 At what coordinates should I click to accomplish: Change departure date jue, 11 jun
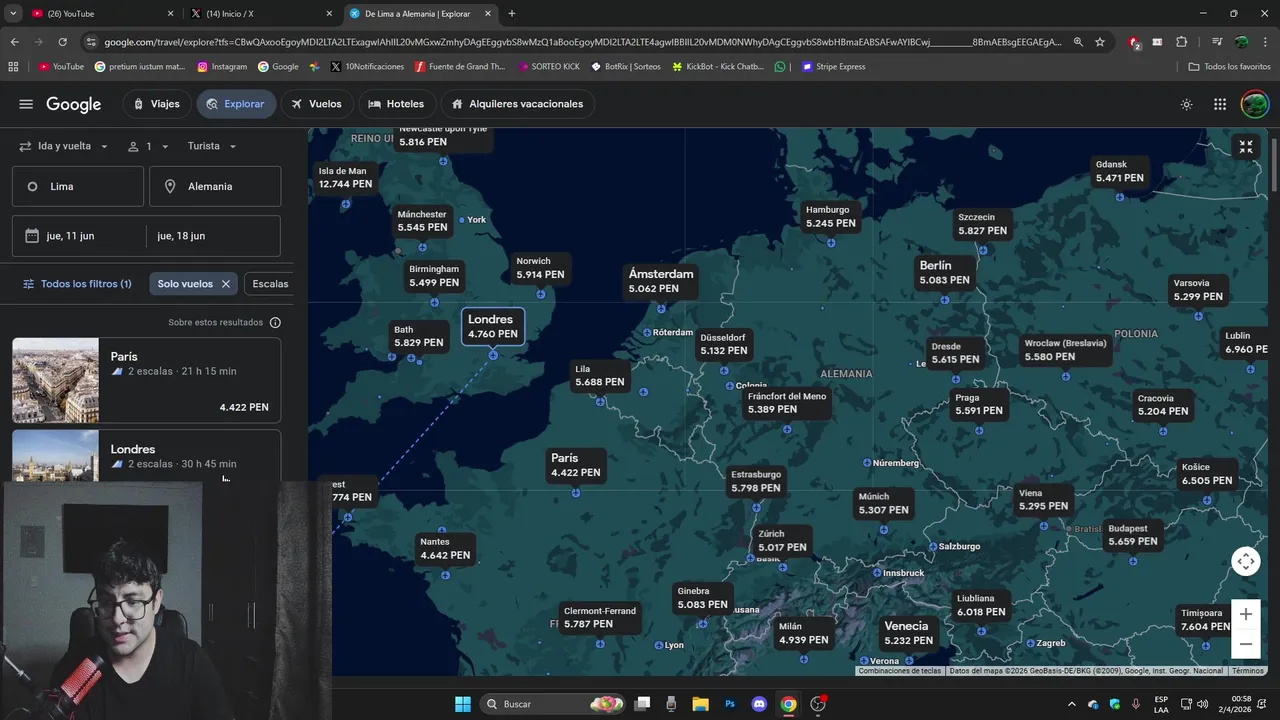79,236
